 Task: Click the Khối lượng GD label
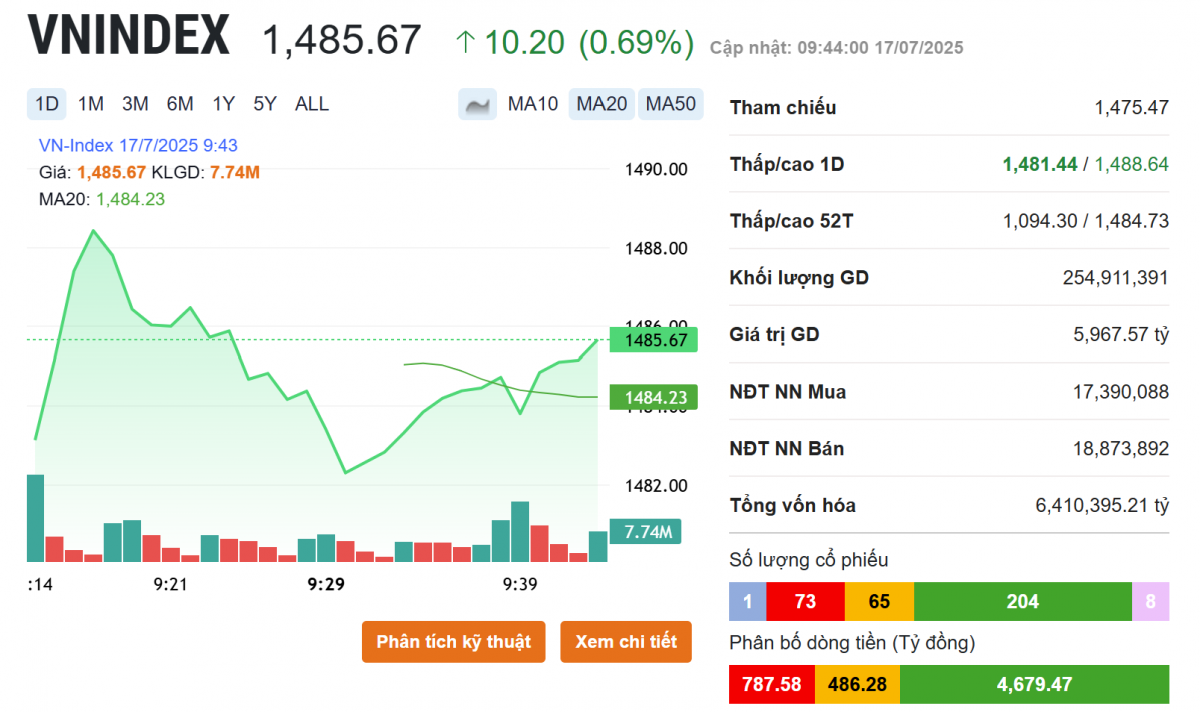(x=799, y=278)
